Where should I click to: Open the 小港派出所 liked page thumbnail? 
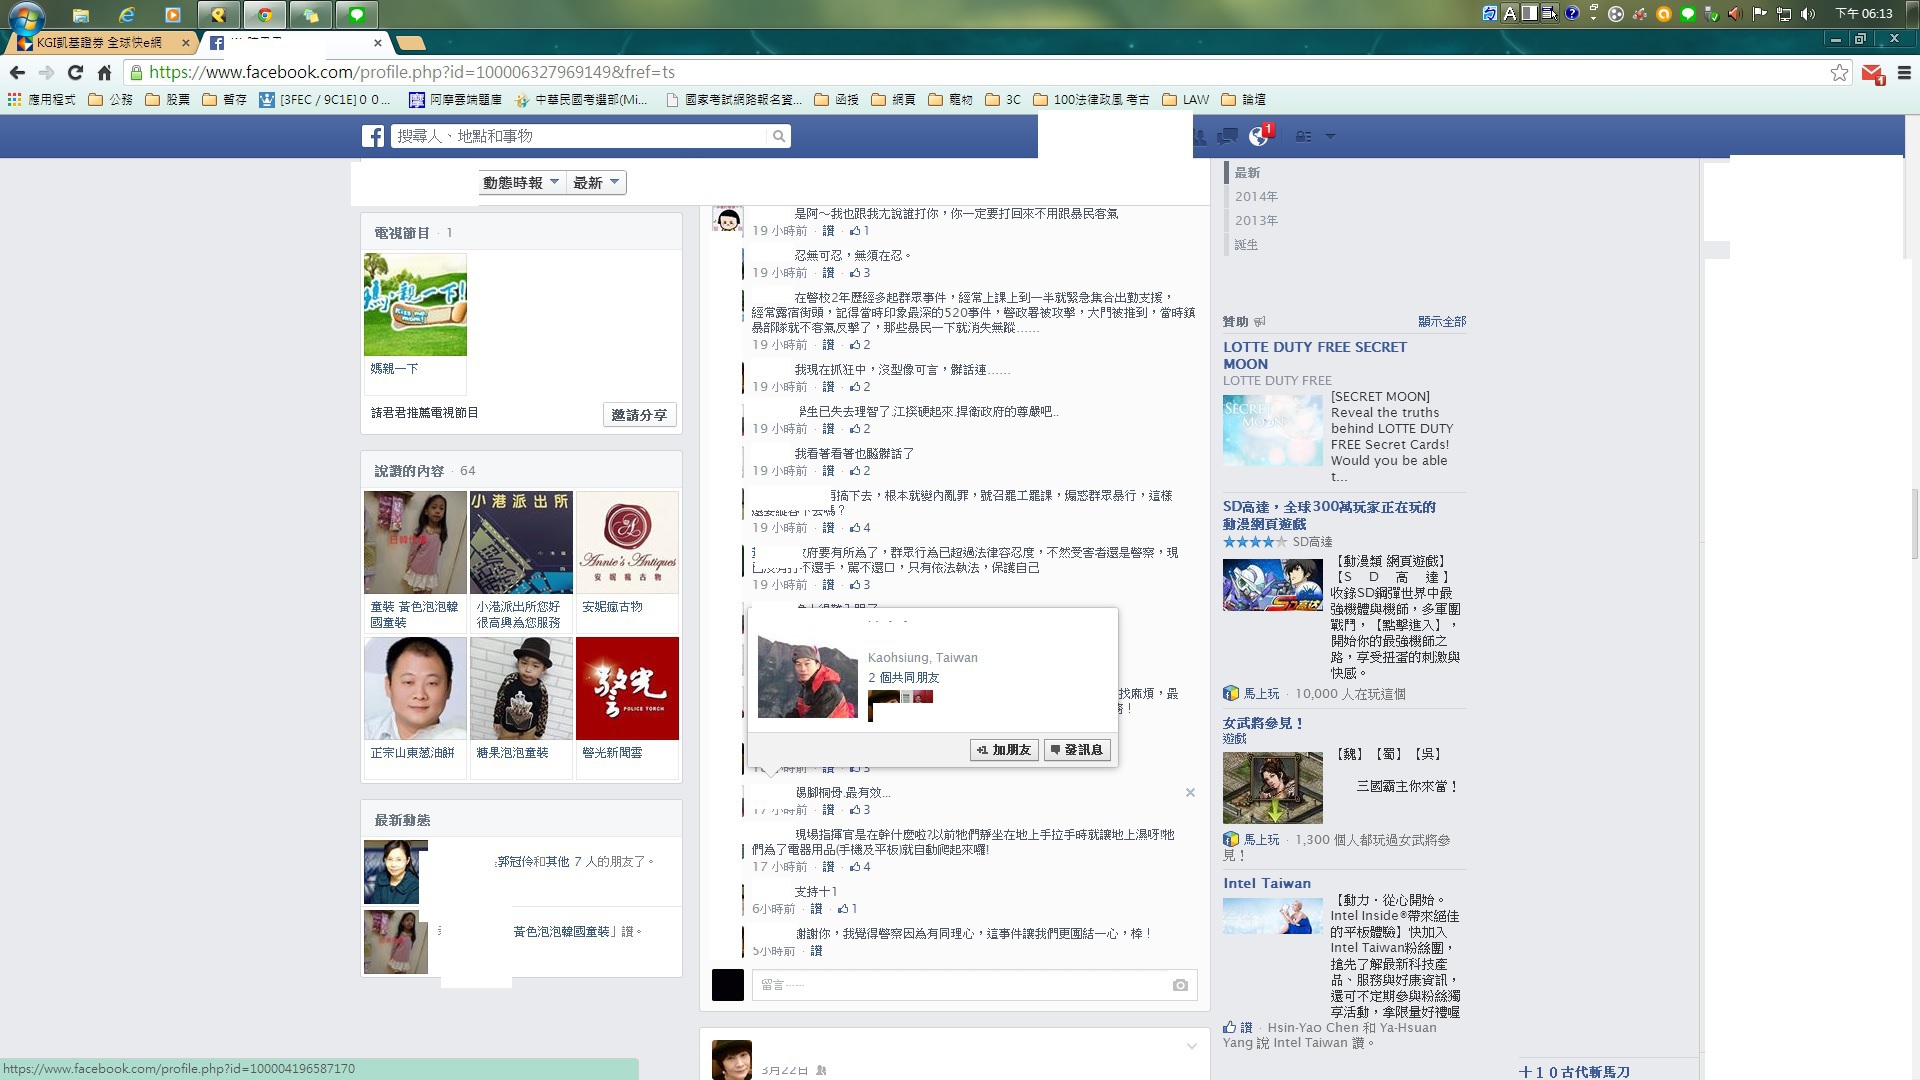[x=521, y=543]
